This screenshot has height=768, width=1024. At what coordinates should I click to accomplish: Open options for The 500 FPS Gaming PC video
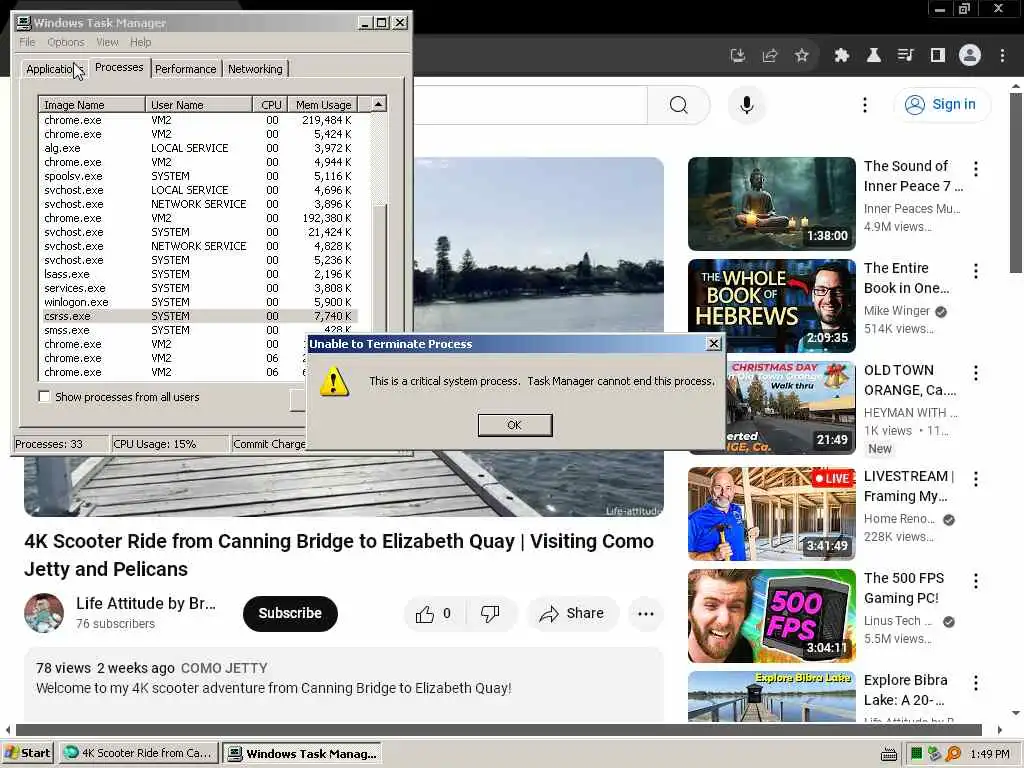coord(976,581)
